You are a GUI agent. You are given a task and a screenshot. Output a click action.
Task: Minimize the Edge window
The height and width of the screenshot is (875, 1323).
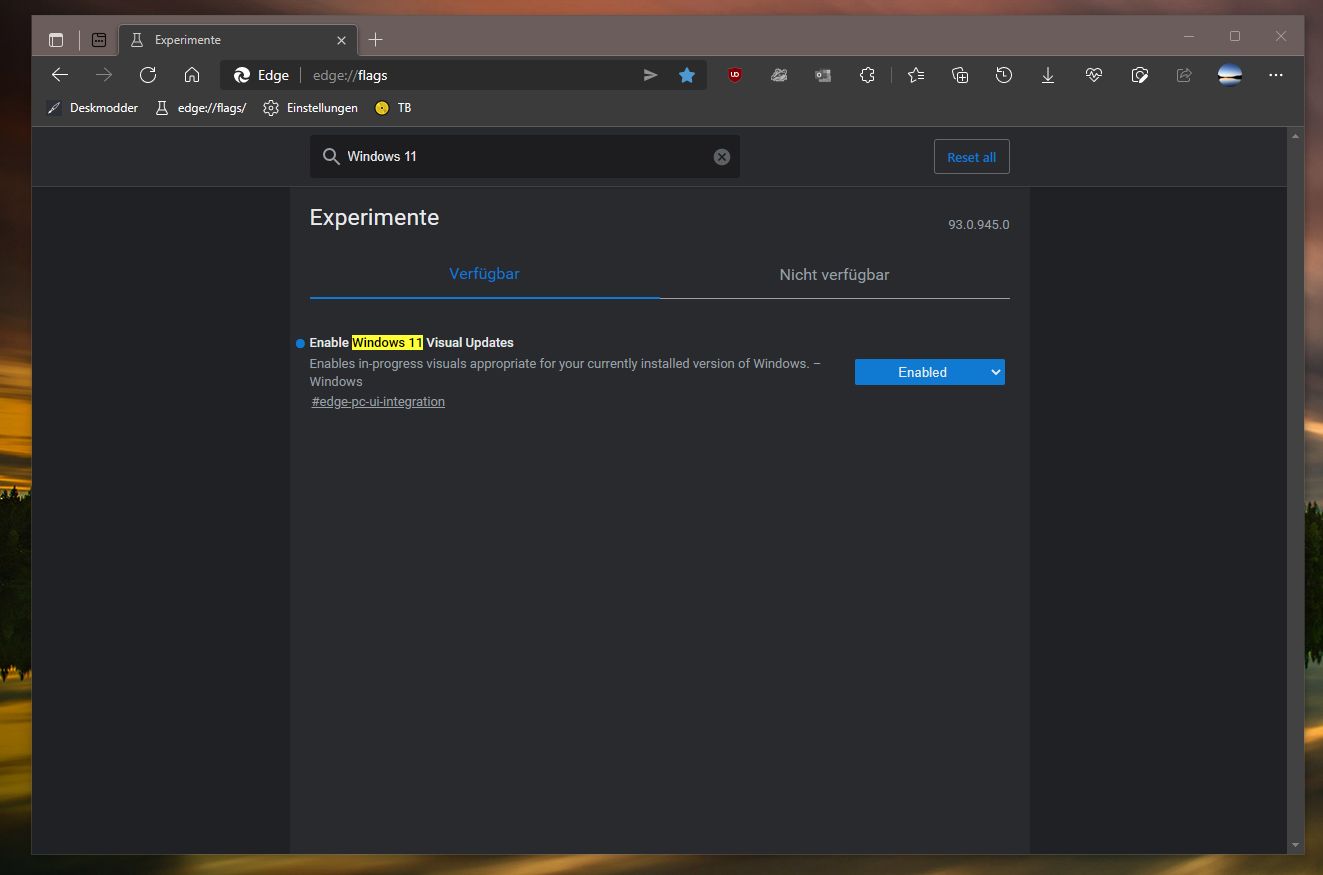tap(1189, 37)
